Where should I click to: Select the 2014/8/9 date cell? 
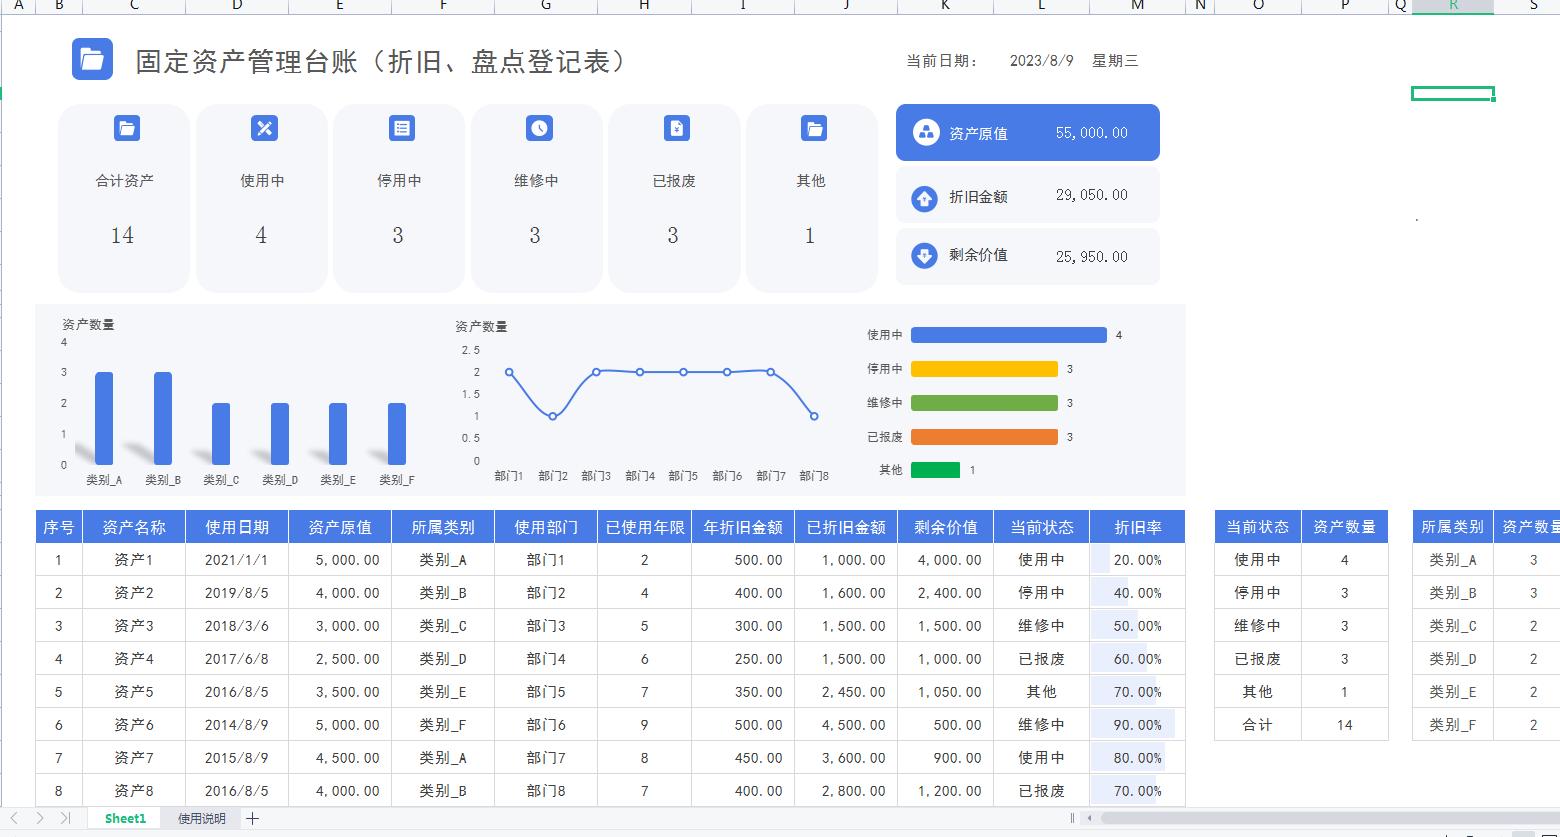click(x=237, y=725)
